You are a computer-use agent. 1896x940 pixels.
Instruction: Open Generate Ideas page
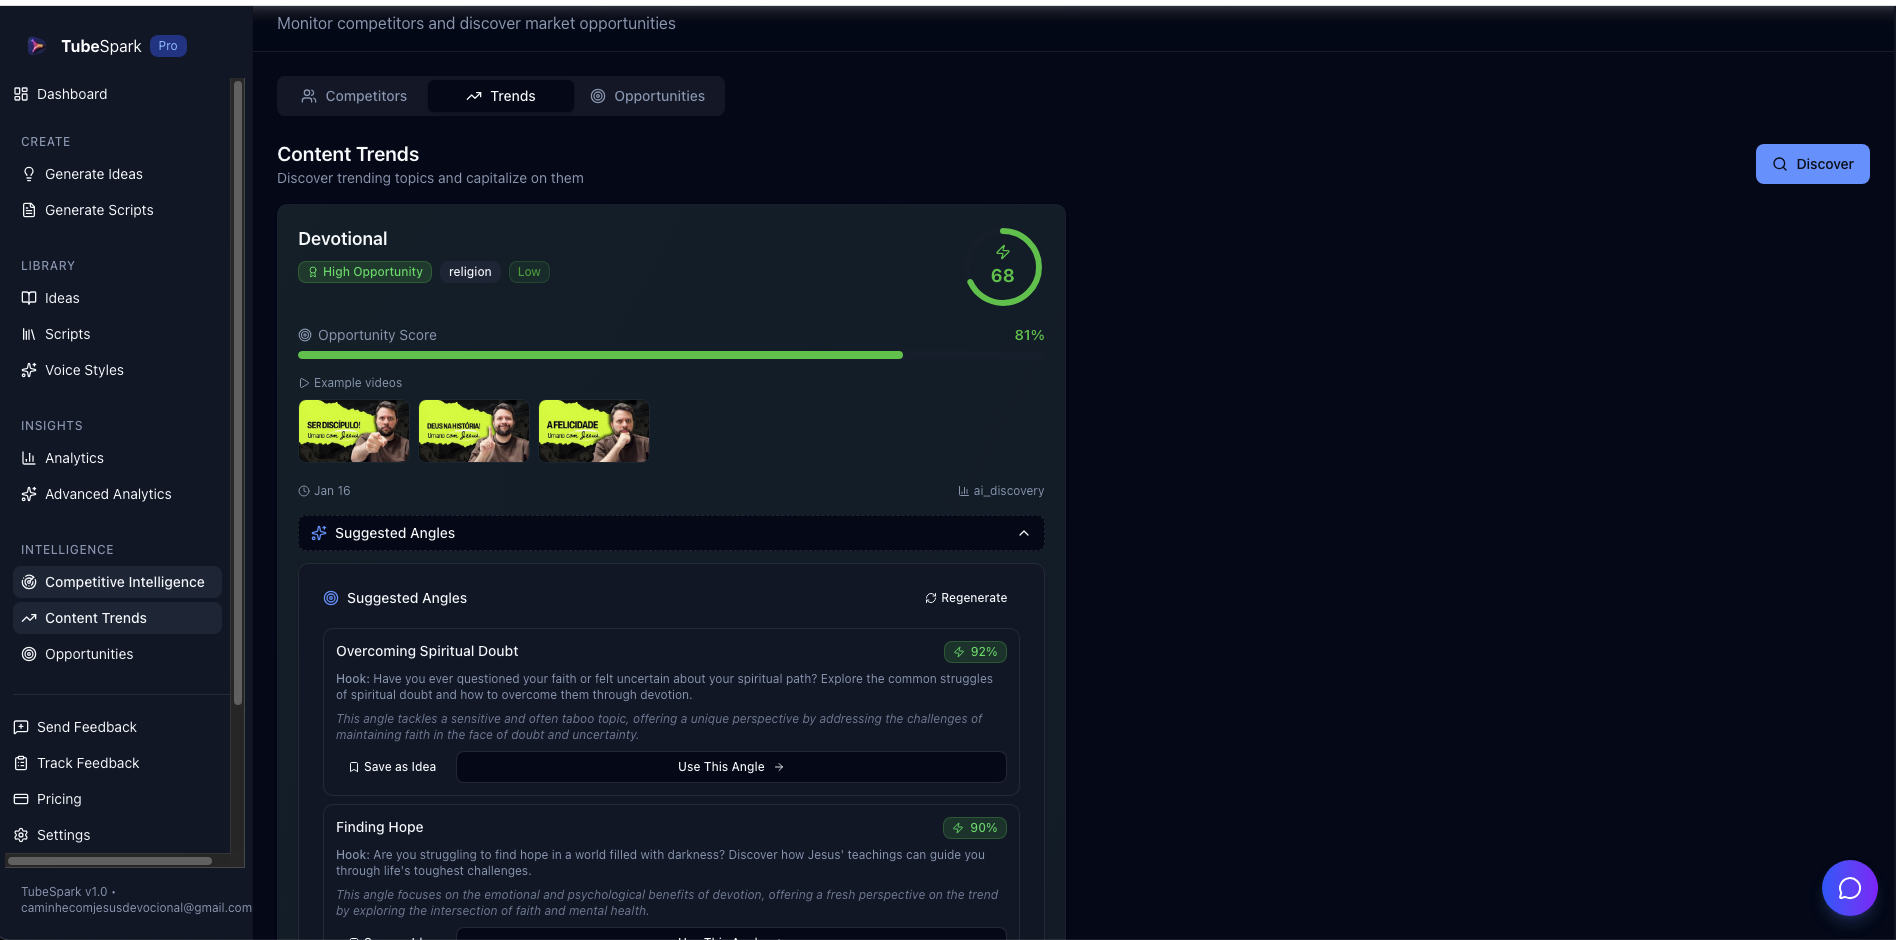(94, 174)
